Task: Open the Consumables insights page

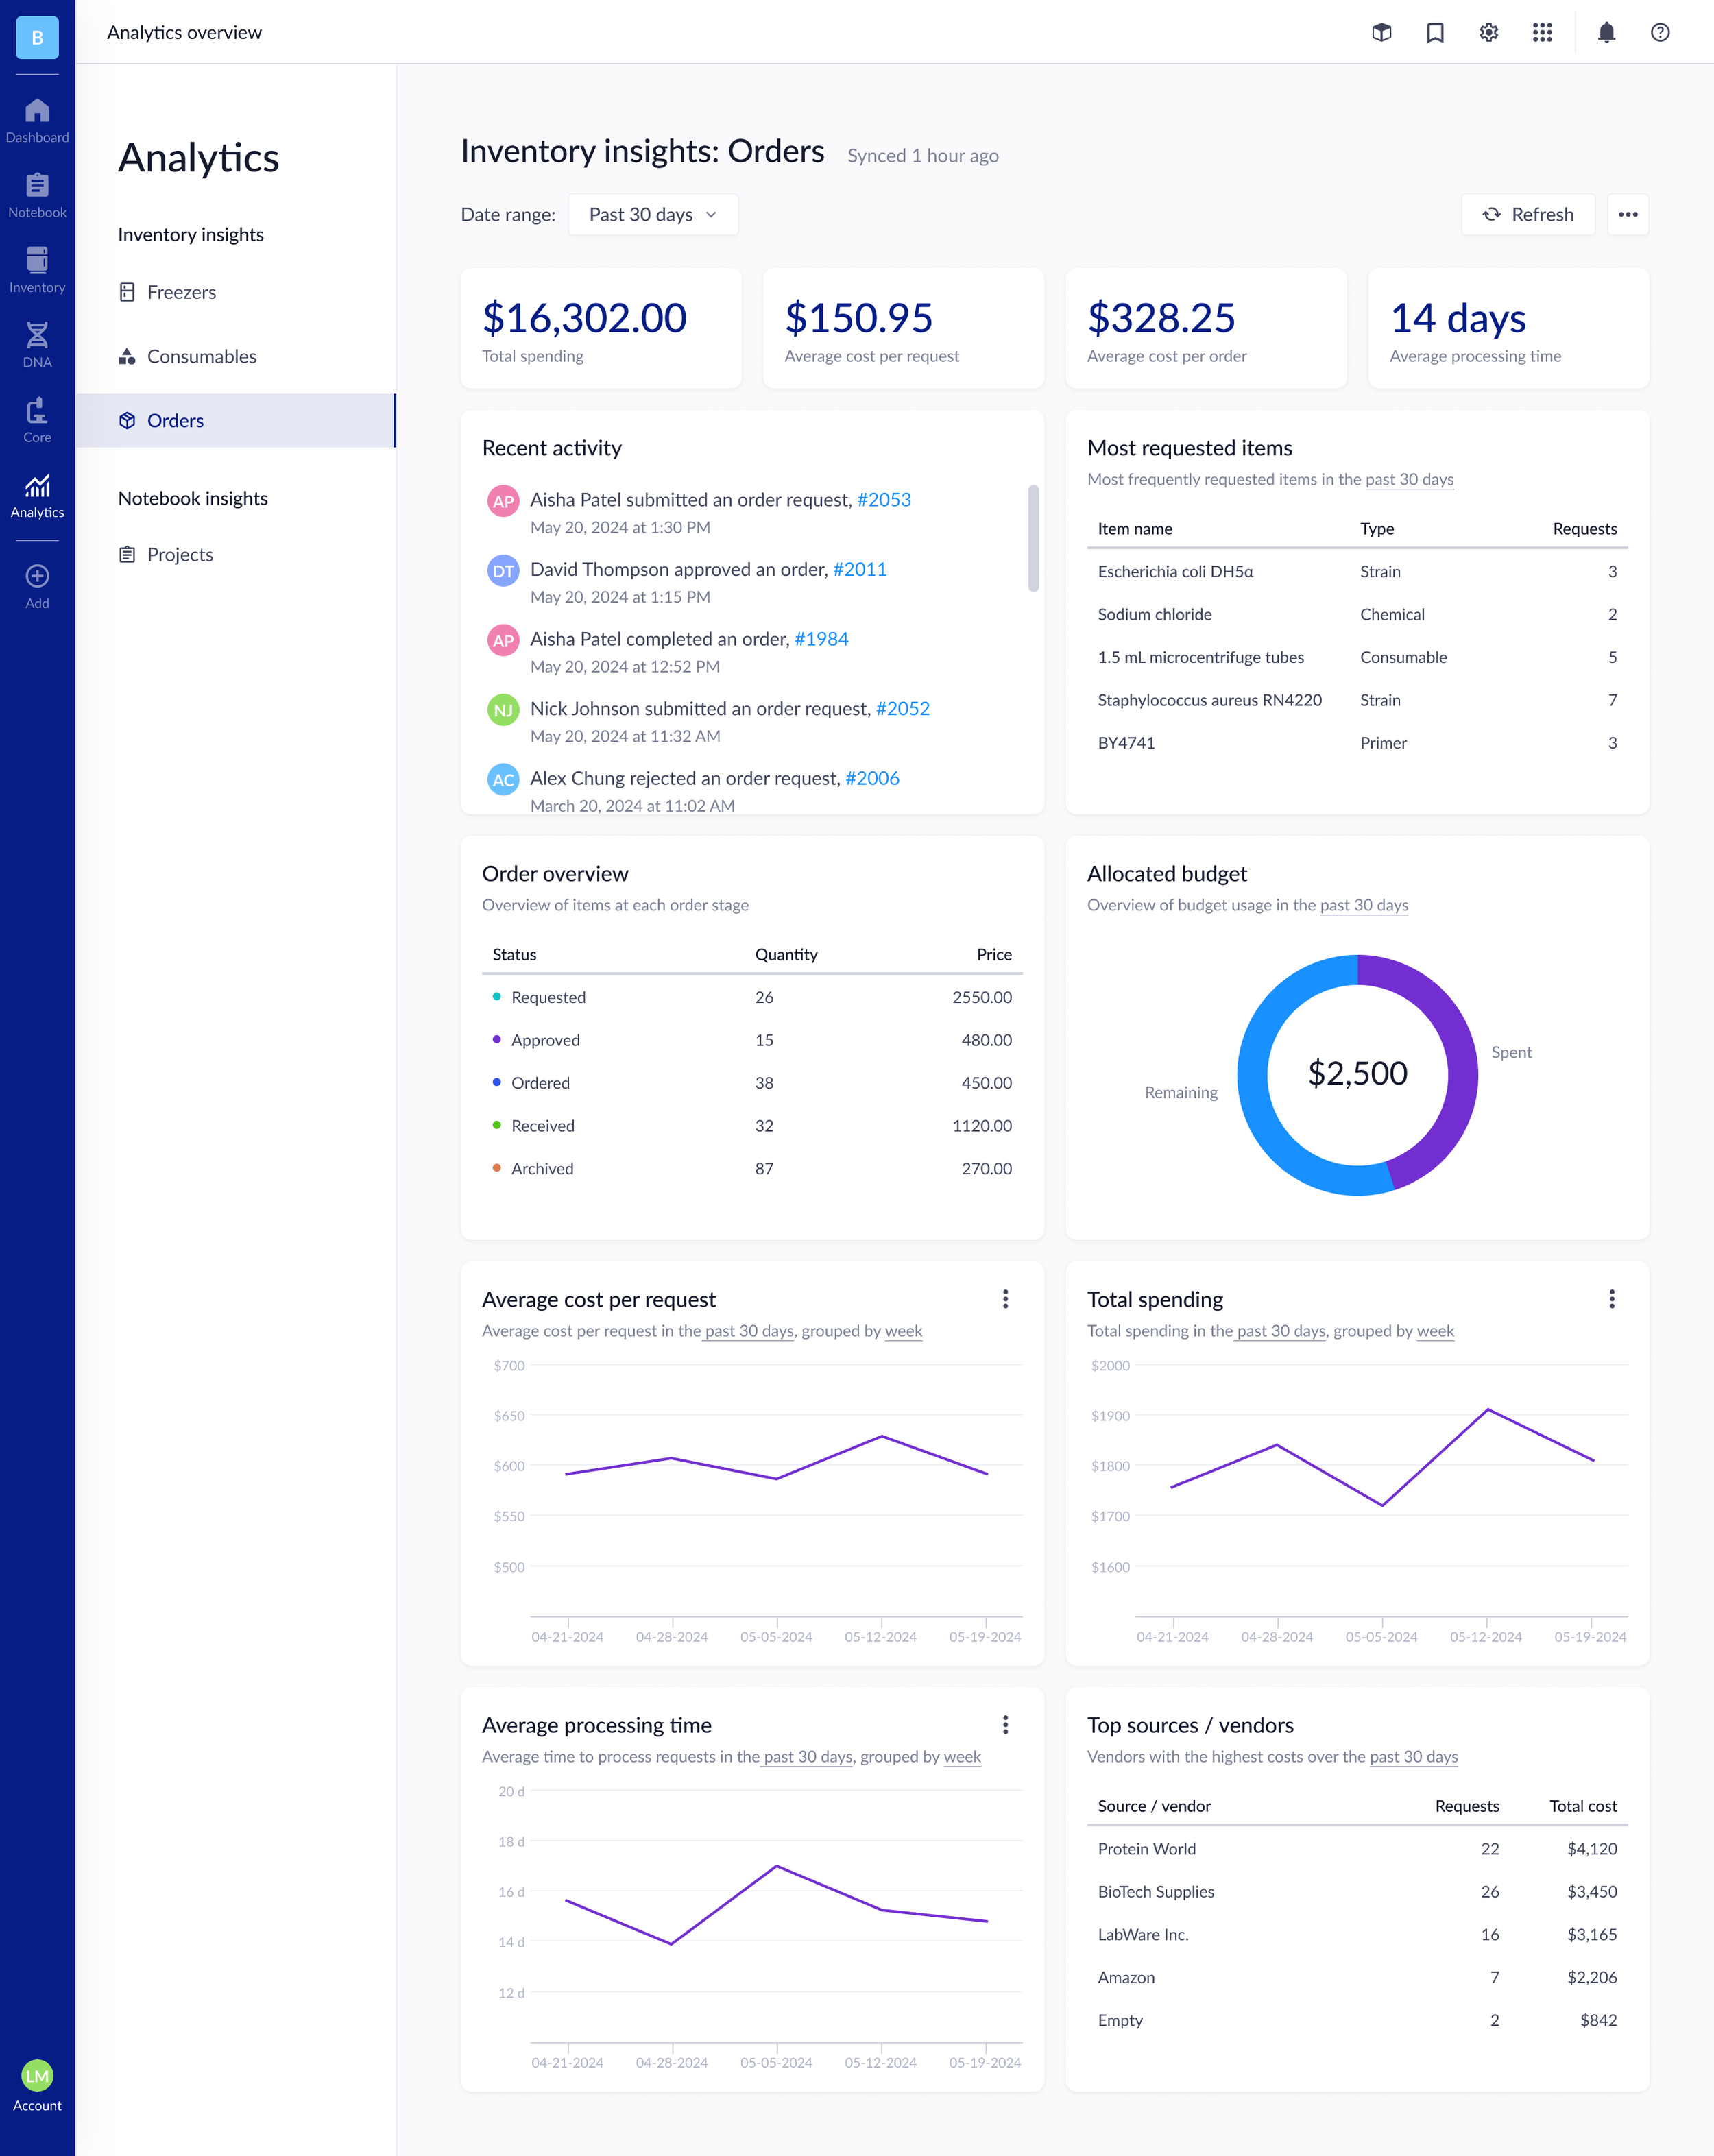Action: point(201,356)
